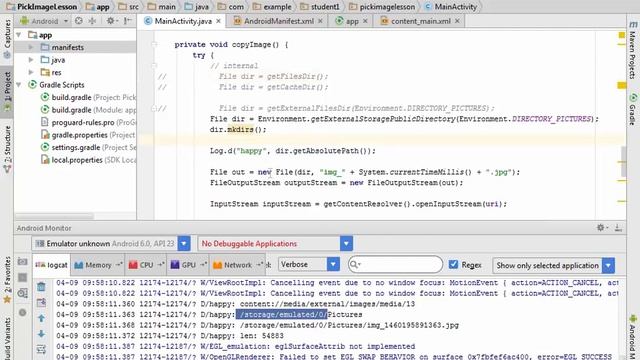640x360 pixels.
Task: Click copyImage method fold marker
Action: pyautogui.click(x=154, y=44)
